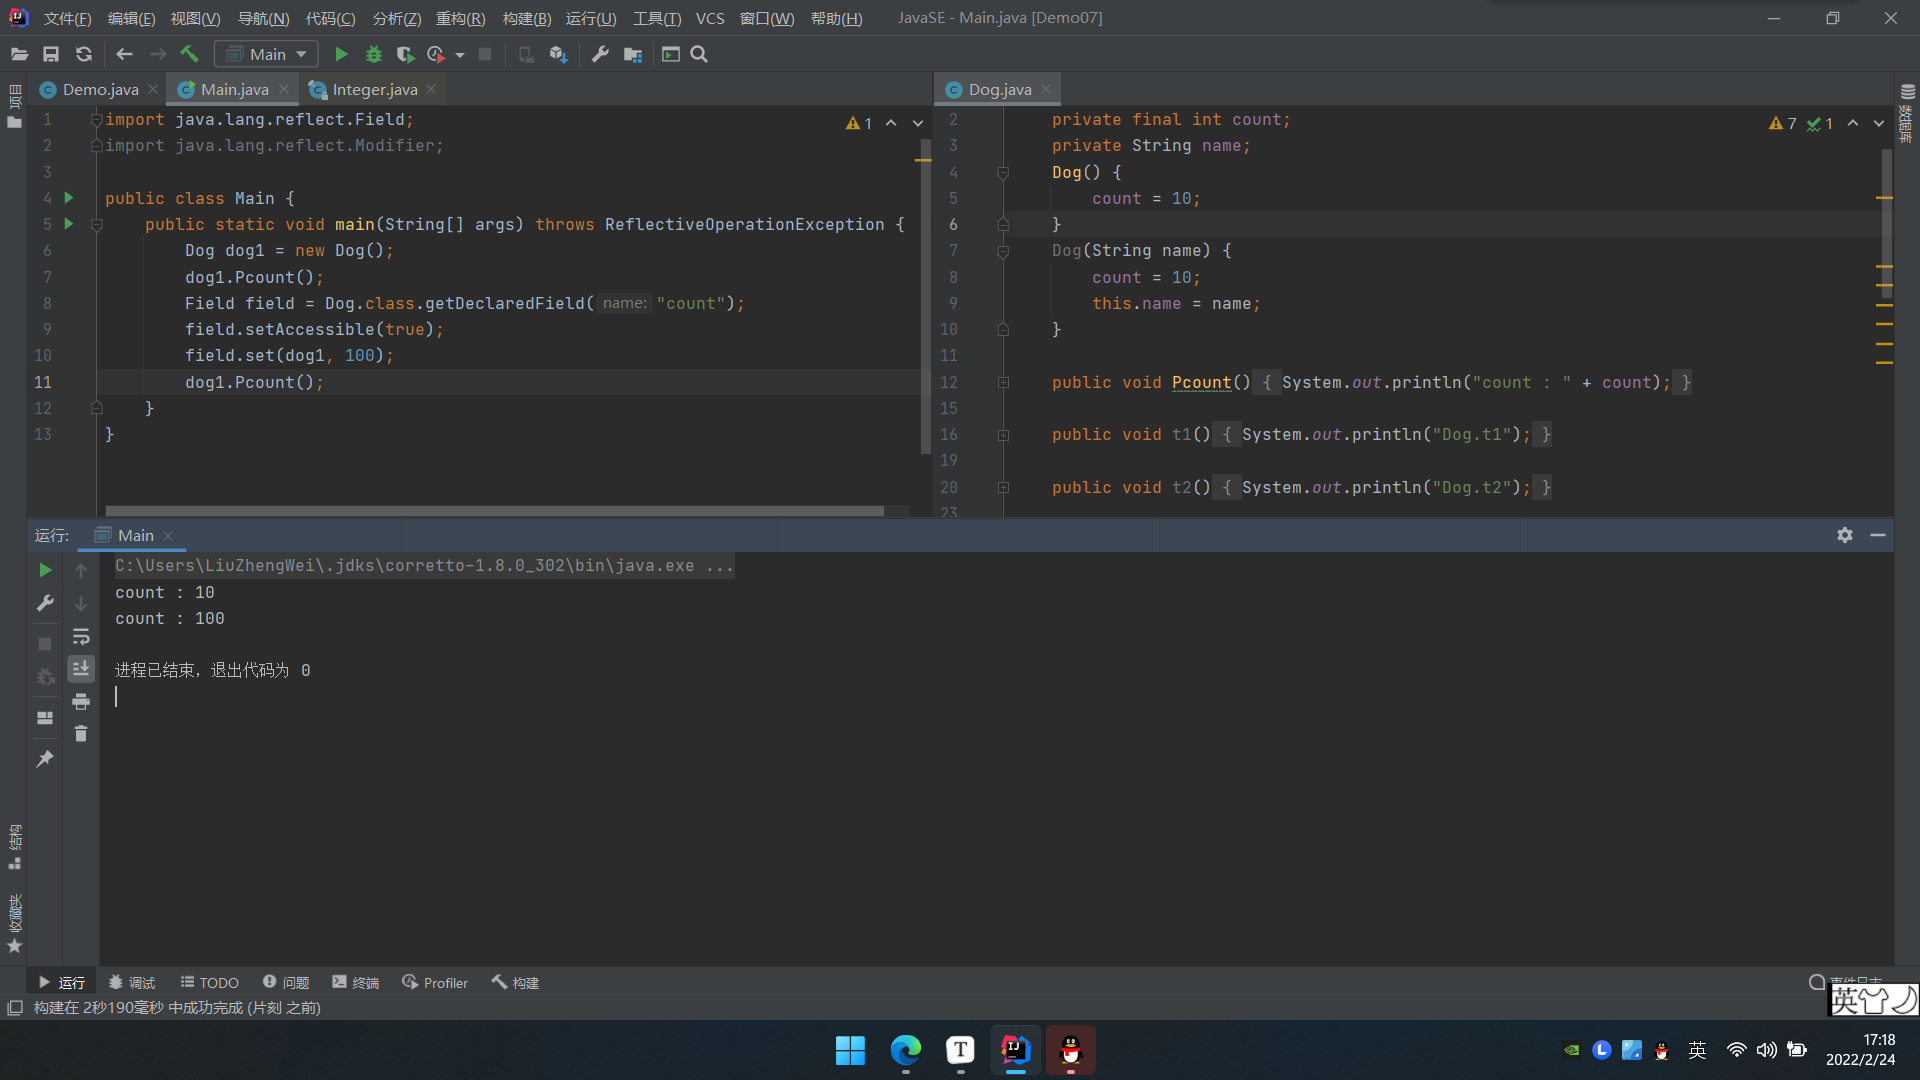Click the Rerun application icon

pyautogui.click(x=46, y=567)
